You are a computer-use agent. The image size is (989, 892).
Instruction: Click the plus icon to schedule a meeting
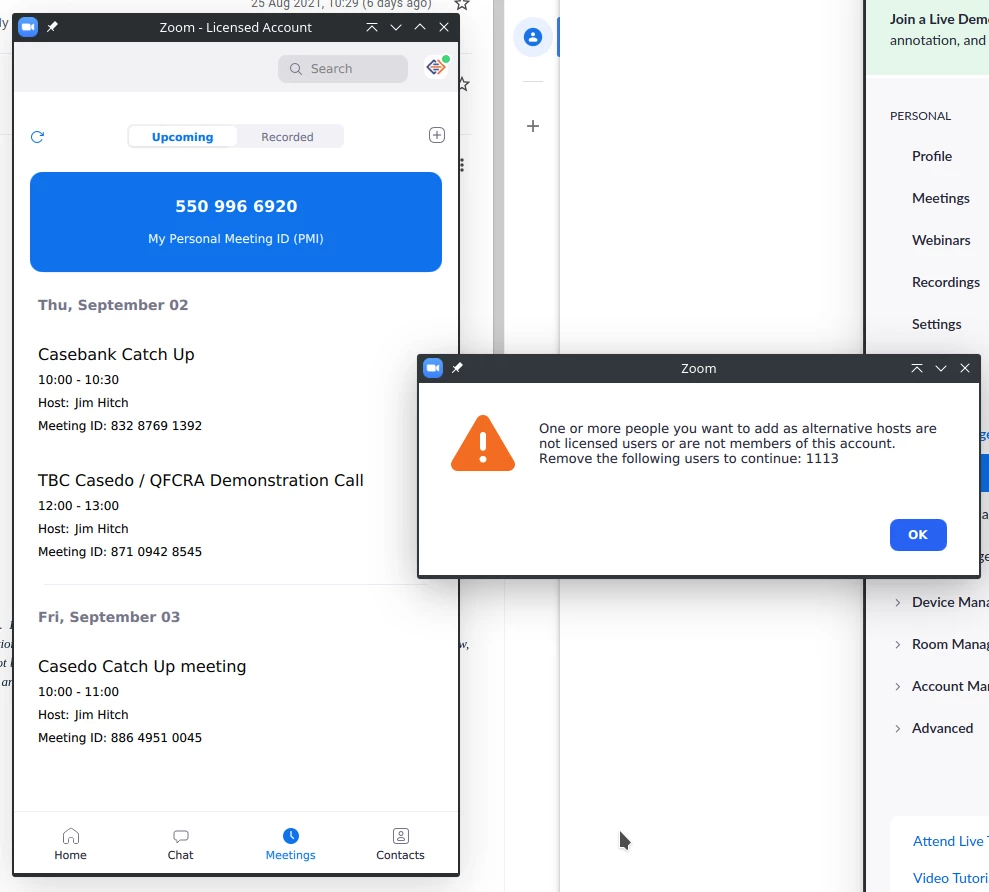[x=436, y=135]
